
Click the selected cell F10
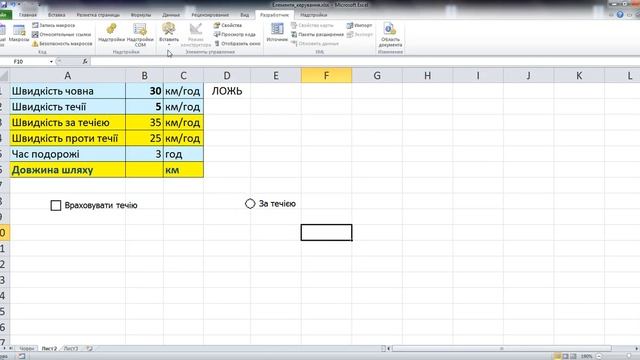point(326,233)
